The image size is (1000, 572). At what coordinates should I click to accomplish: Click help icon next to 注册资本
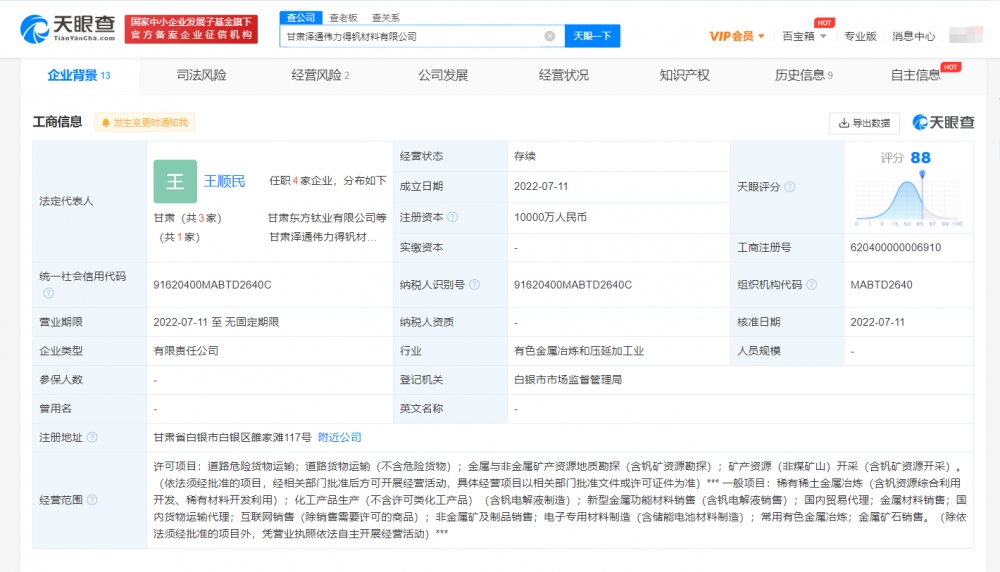click(x=453, y=217)
